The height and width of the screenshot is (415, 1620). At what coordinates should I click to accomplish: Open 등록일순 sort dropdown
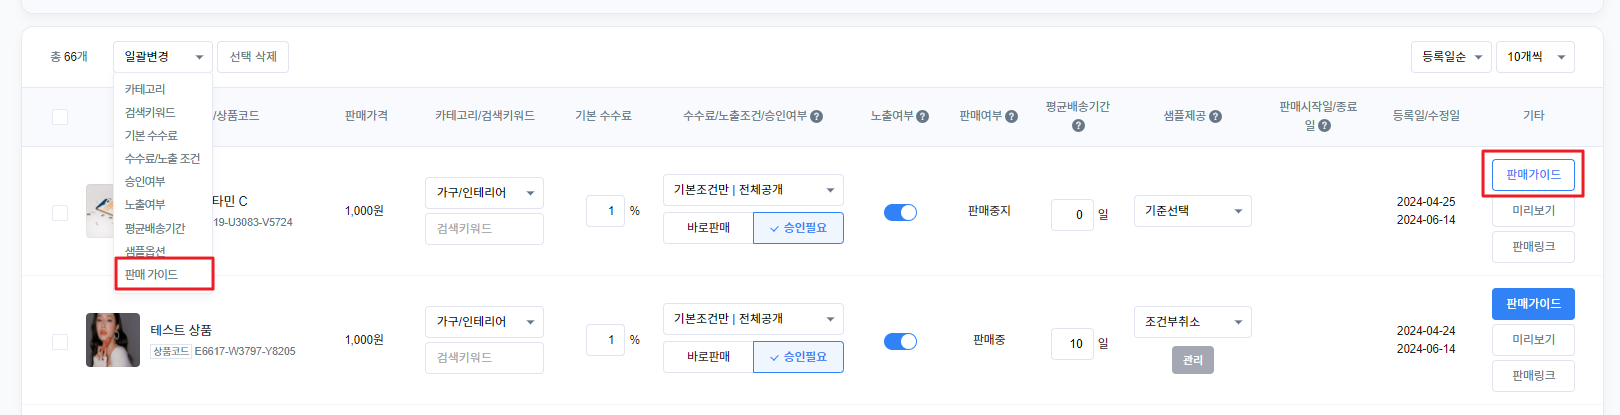coord(1451,57)
